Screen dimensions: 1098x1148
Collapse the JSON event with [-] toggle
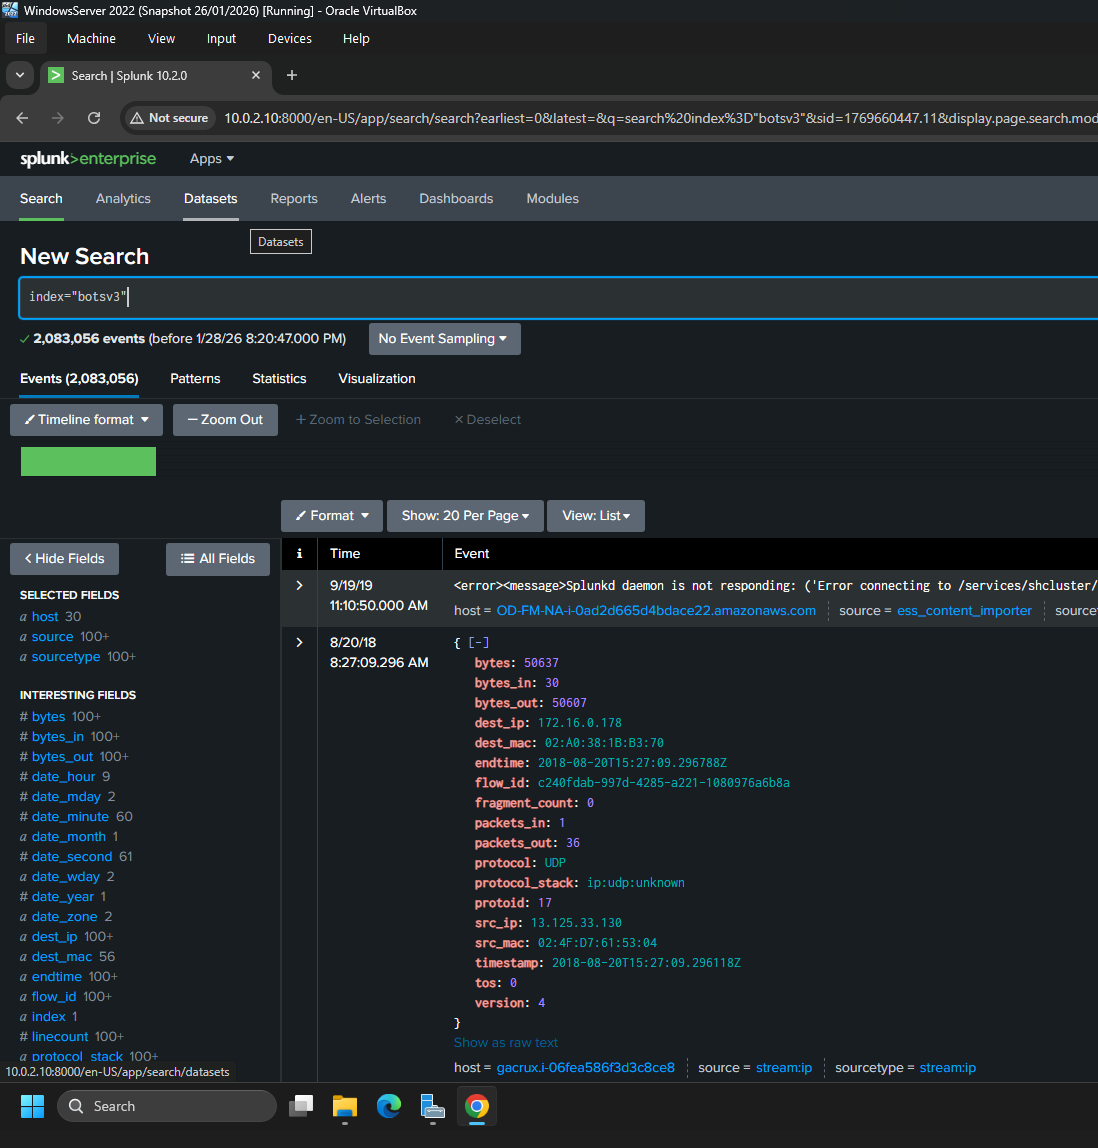[479, 643]
